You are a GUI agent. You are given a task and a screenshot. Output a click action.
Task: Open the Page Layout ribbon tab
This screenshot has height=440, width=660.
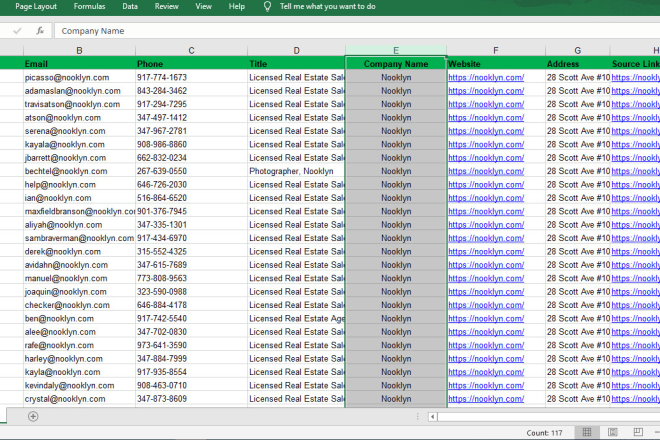click(36, 6)
